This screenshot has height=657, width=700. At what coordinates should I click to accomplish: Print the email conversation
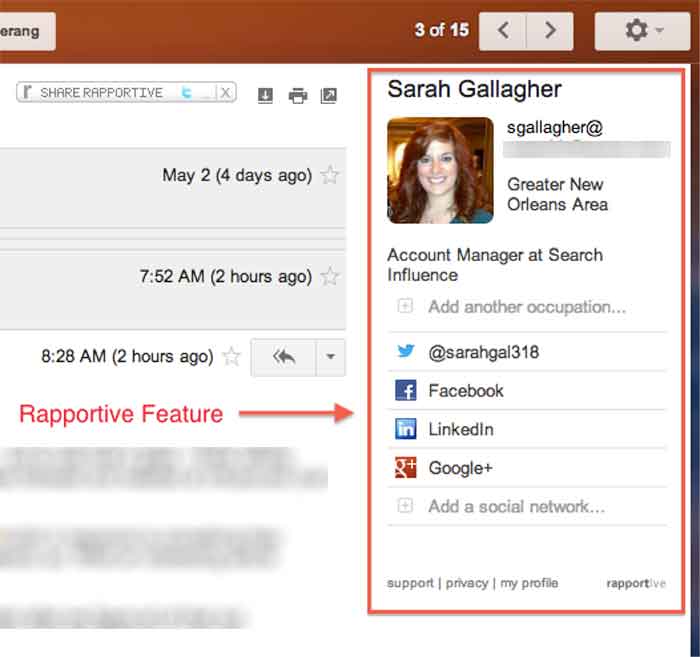point(297,96)
